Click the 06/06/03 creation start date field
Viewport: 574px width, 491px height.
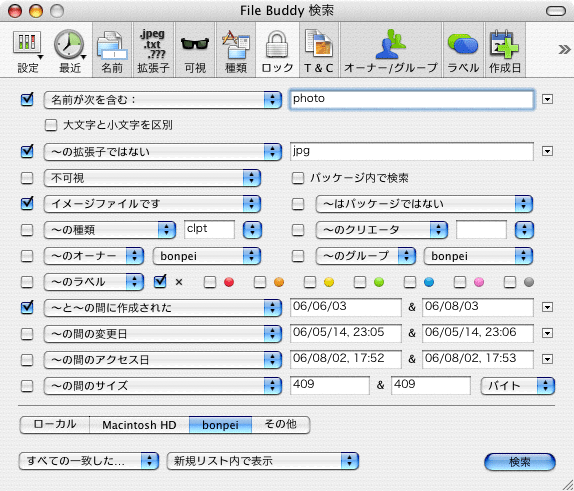[x=346, y=307]
